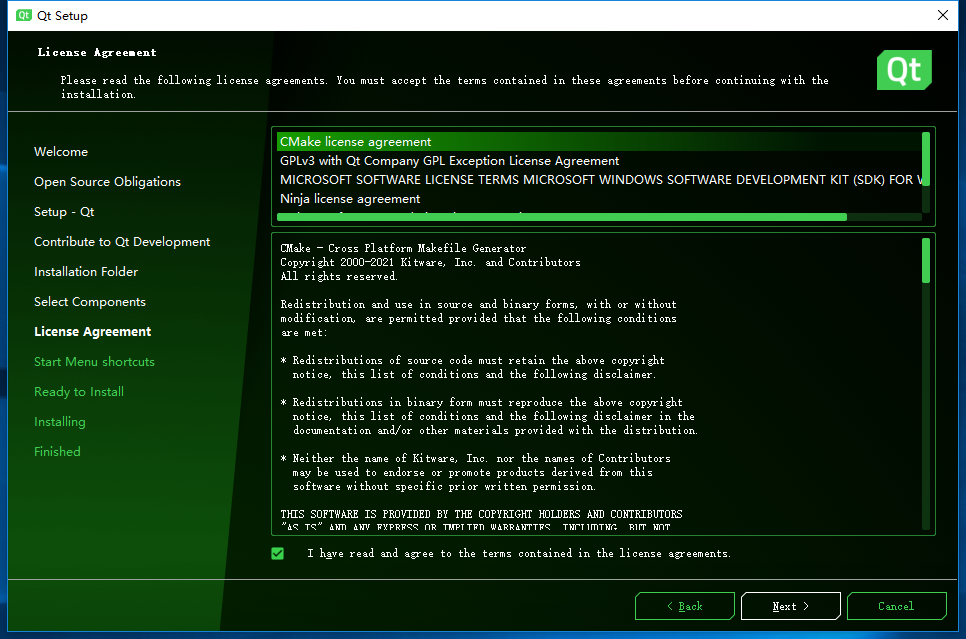Click the 'I have read and agree' label

coord(519,553)
